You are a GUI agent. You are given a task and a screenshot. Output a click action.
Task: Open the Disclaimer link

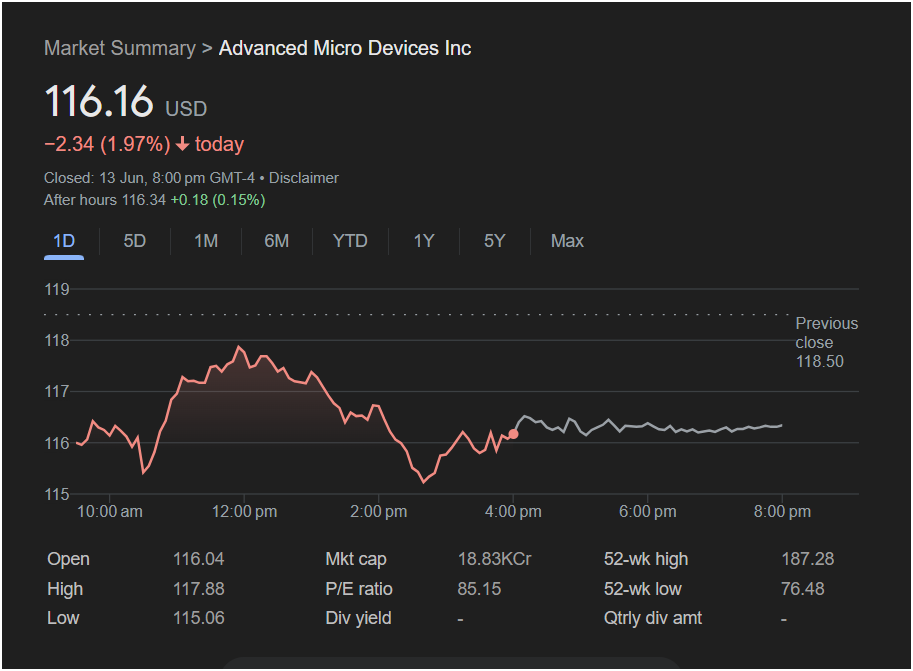tap(304, 178)
